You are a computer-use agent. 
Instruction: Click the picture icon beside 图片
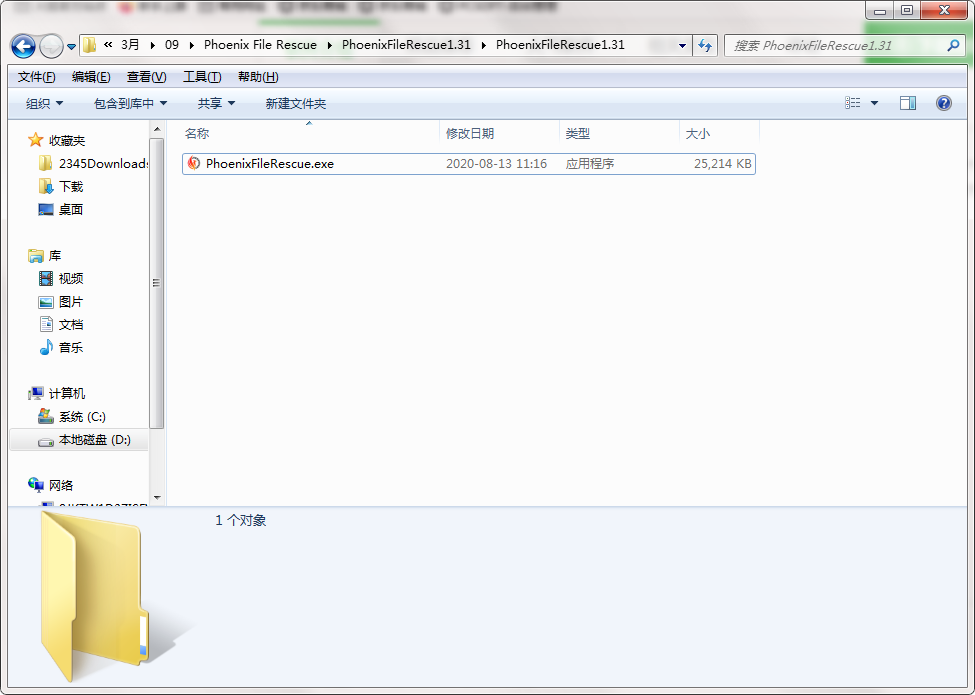tap(45, 302)
